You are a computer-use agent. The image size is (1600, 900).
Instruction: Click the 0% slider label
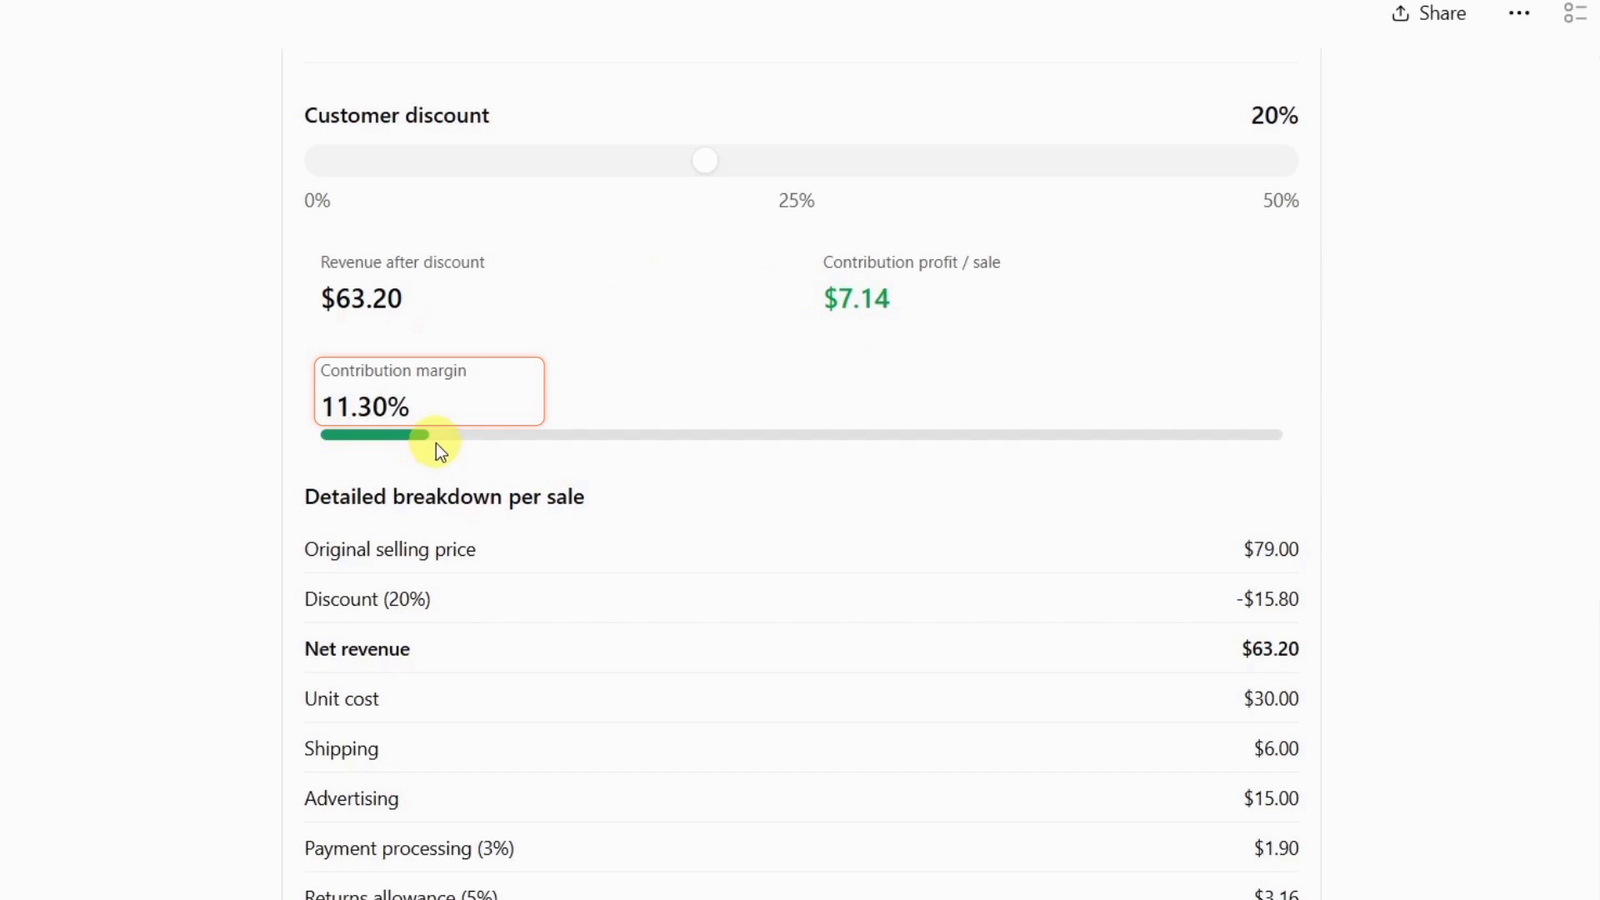[x=317, y=201]
